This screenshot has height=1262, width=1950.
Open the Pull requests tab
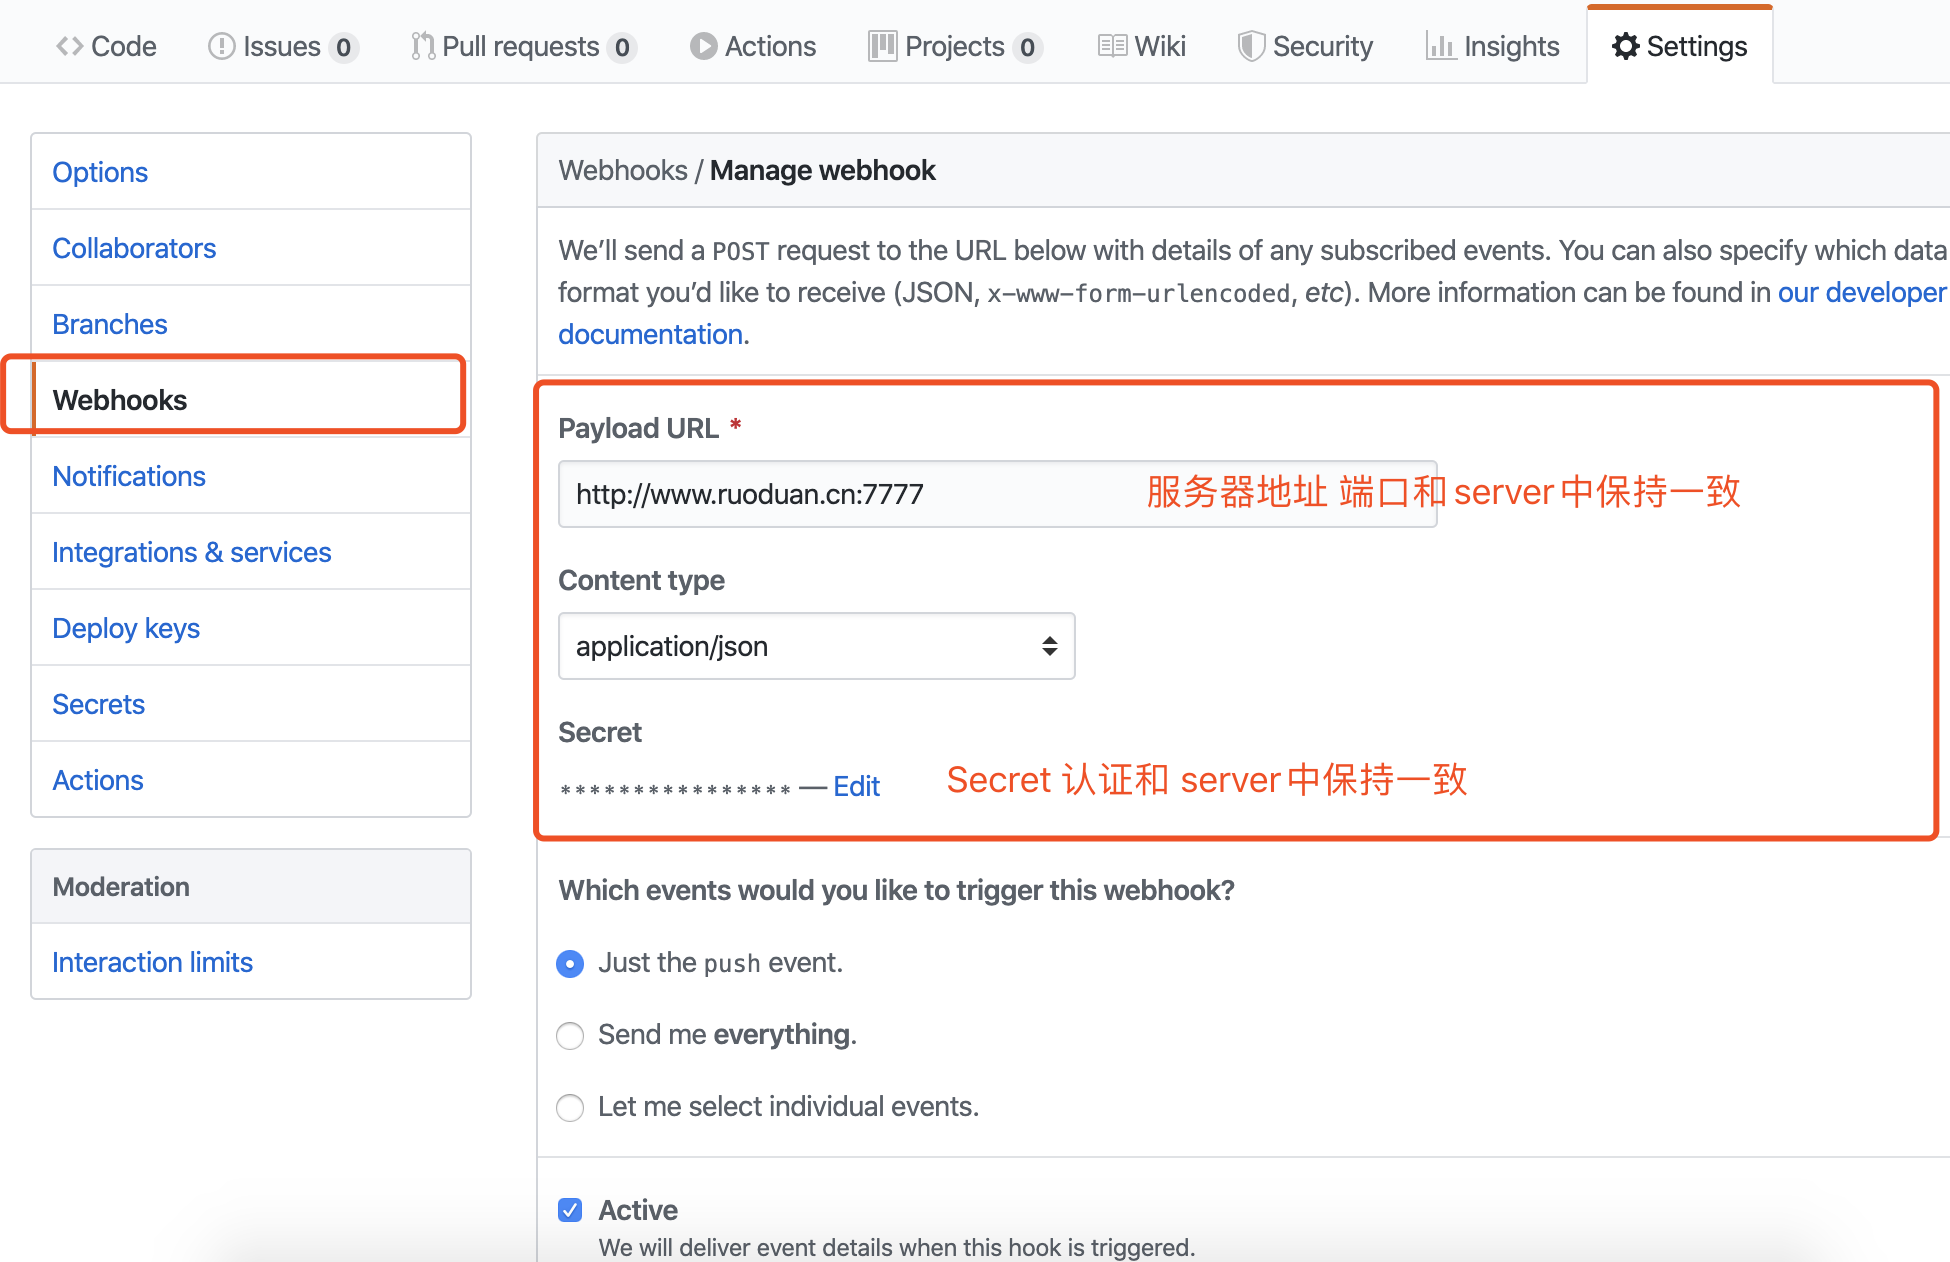tap(520, 45)
